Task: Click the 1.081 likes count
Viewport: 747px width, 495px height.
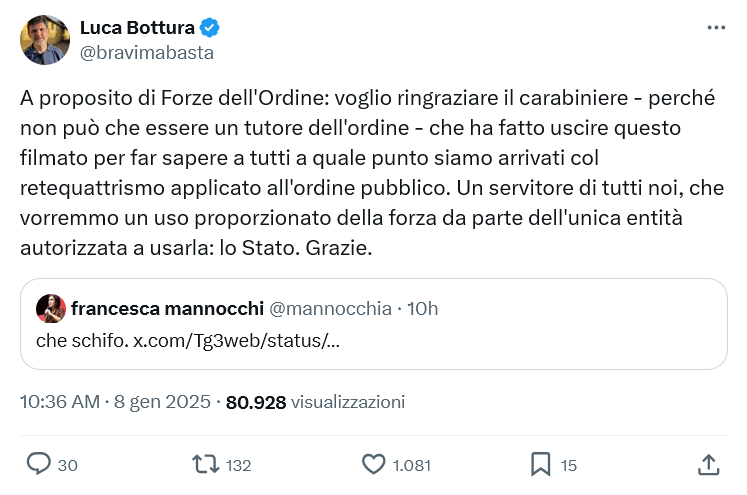Action: click(x=411, y=465)
